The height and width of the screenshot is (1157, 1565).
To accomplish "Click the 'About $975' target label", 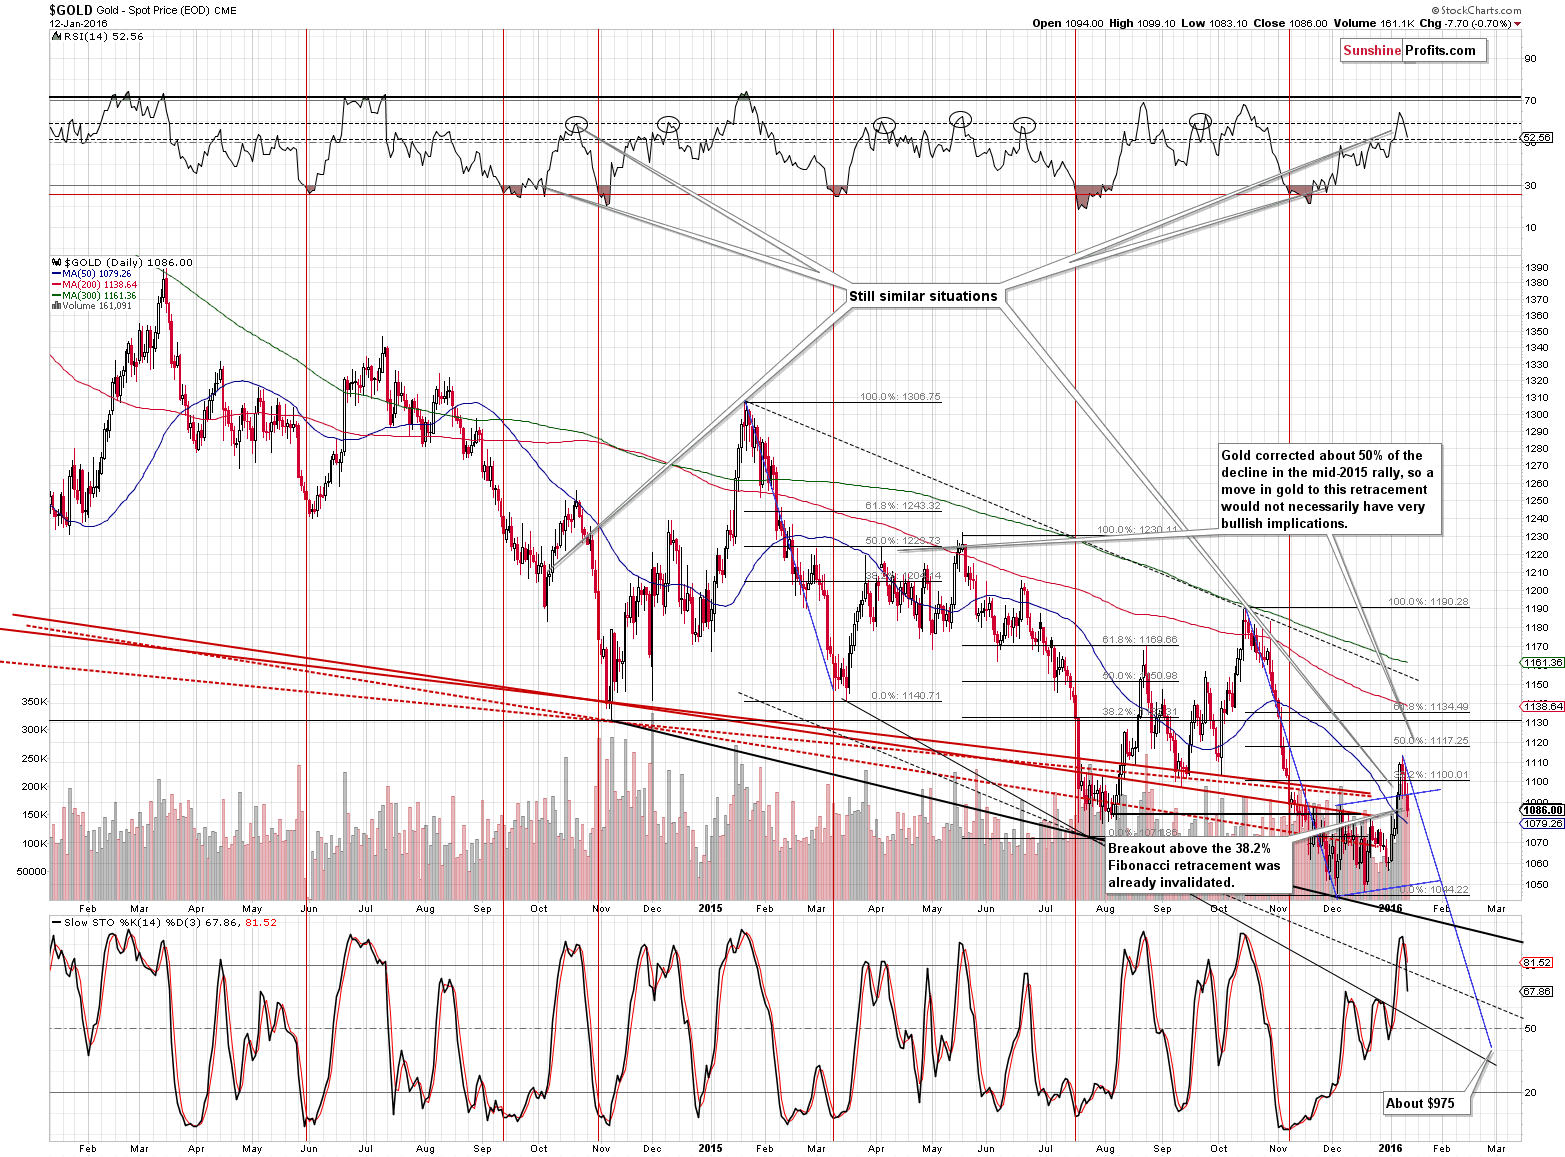I will (1427, 1104).
